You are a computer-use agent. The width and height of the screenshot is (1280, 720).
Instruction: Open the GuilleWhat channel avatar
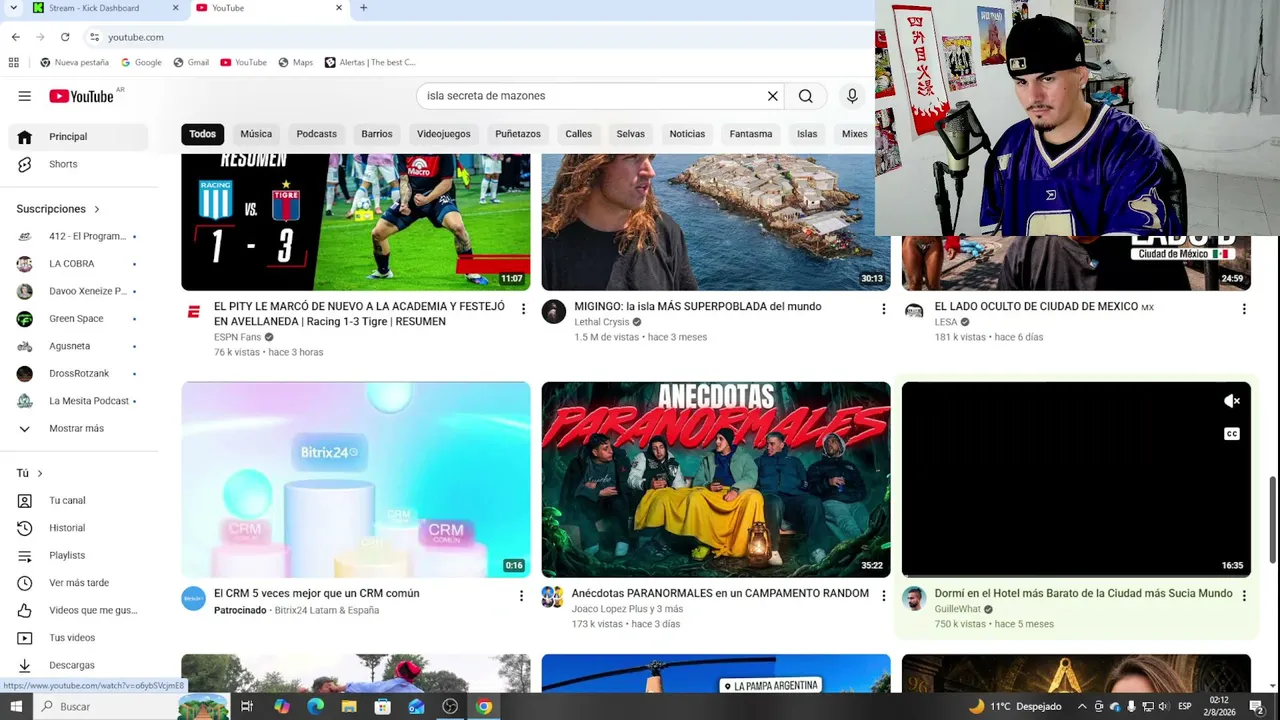pos(914,598)
